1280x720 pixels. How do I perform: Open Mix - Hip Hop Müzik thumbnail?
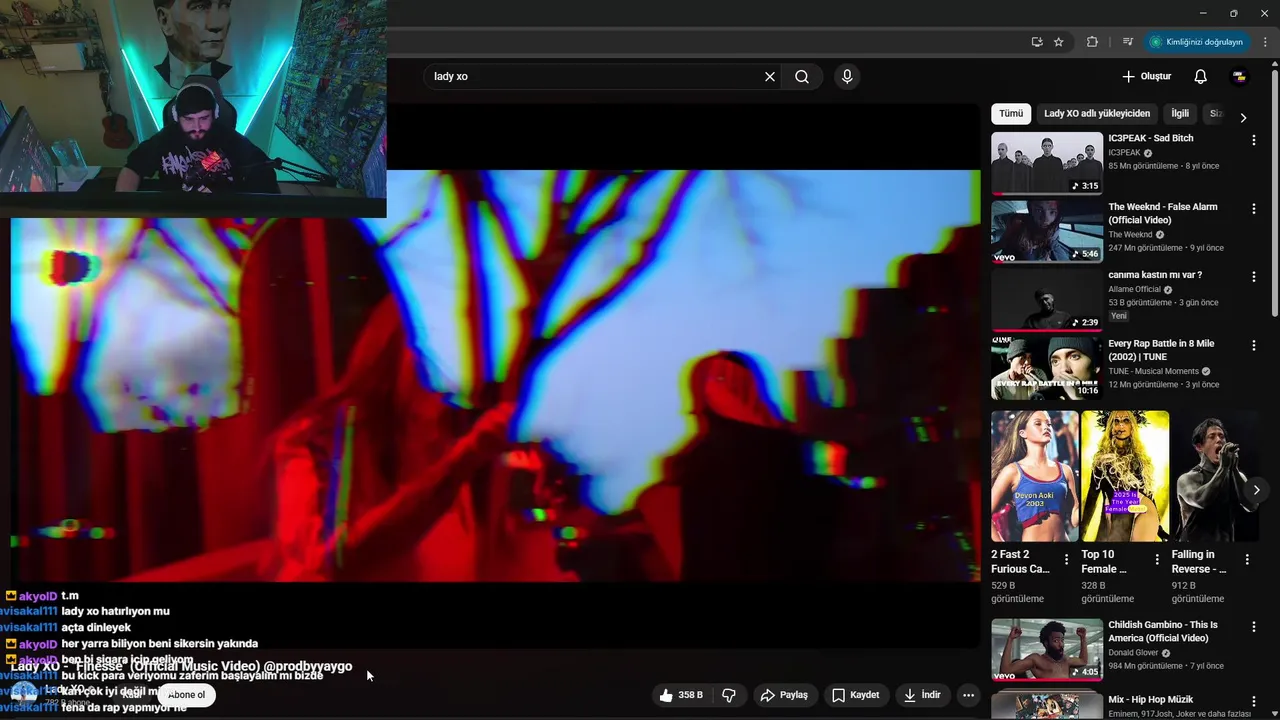point(1047,705)
